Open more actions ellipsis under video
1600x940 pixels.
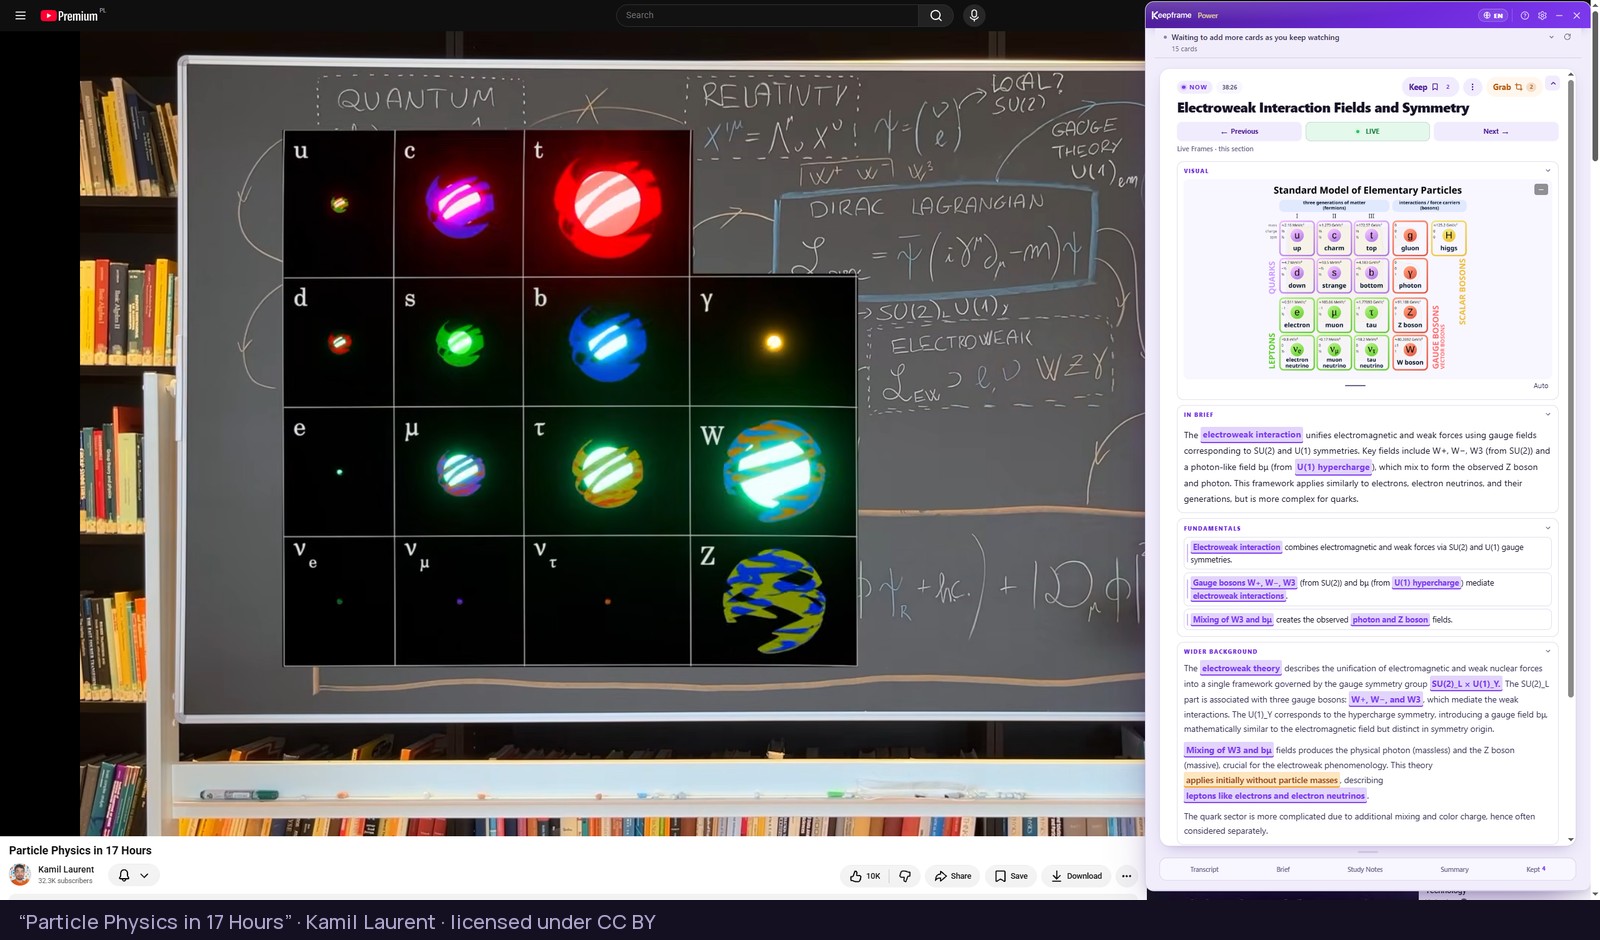pos(1126,876)
